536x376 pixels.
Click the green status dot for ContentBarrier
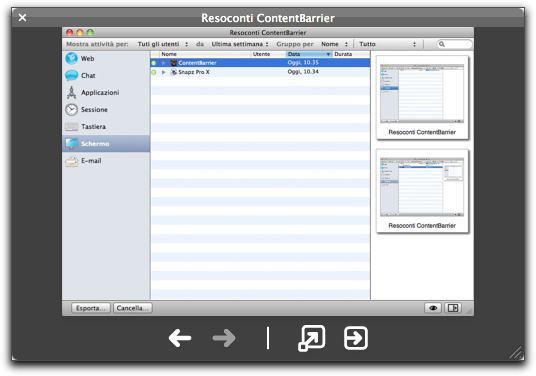[x=154, y=63]
